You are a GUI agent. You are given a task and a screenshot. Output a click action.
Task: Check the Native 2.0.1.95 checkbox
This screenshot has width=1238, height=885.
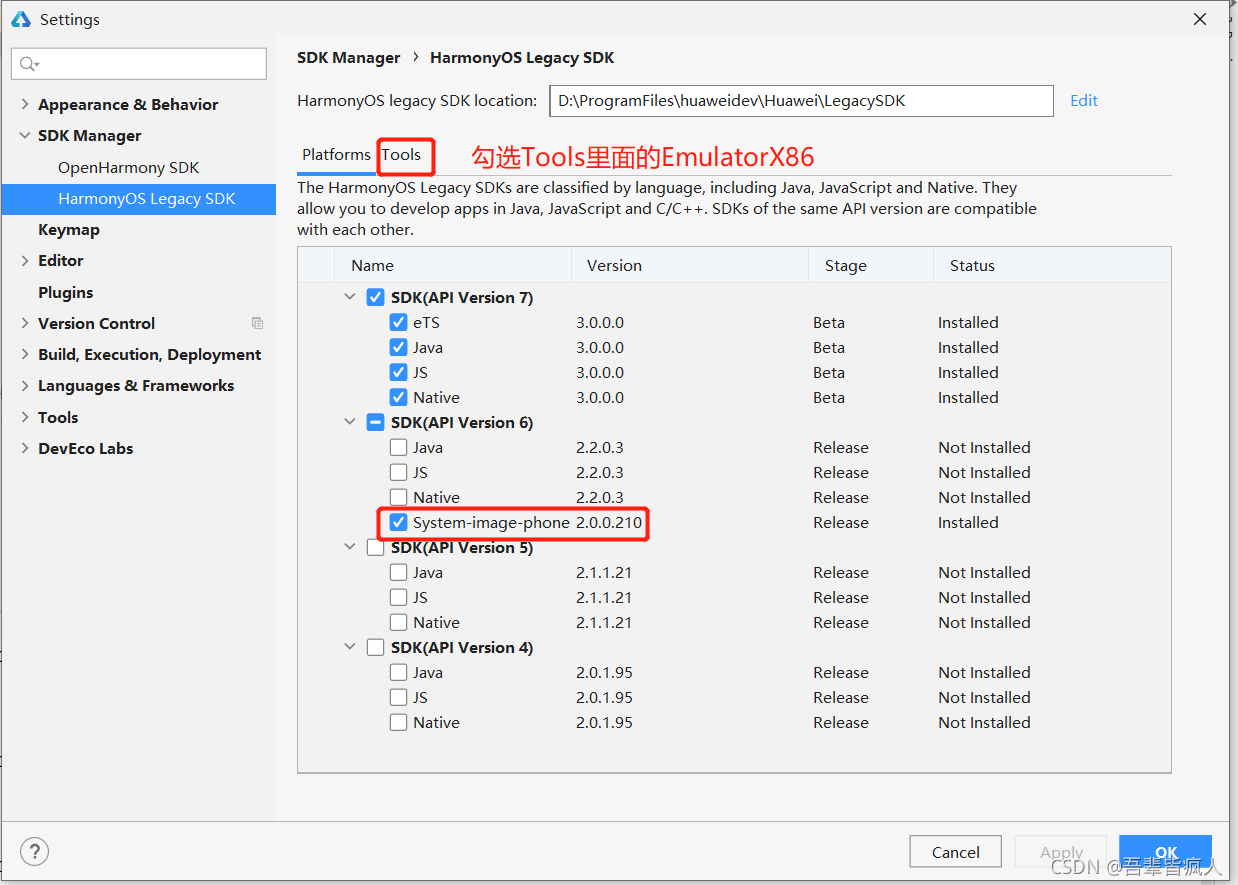click(x=398, y=722)
